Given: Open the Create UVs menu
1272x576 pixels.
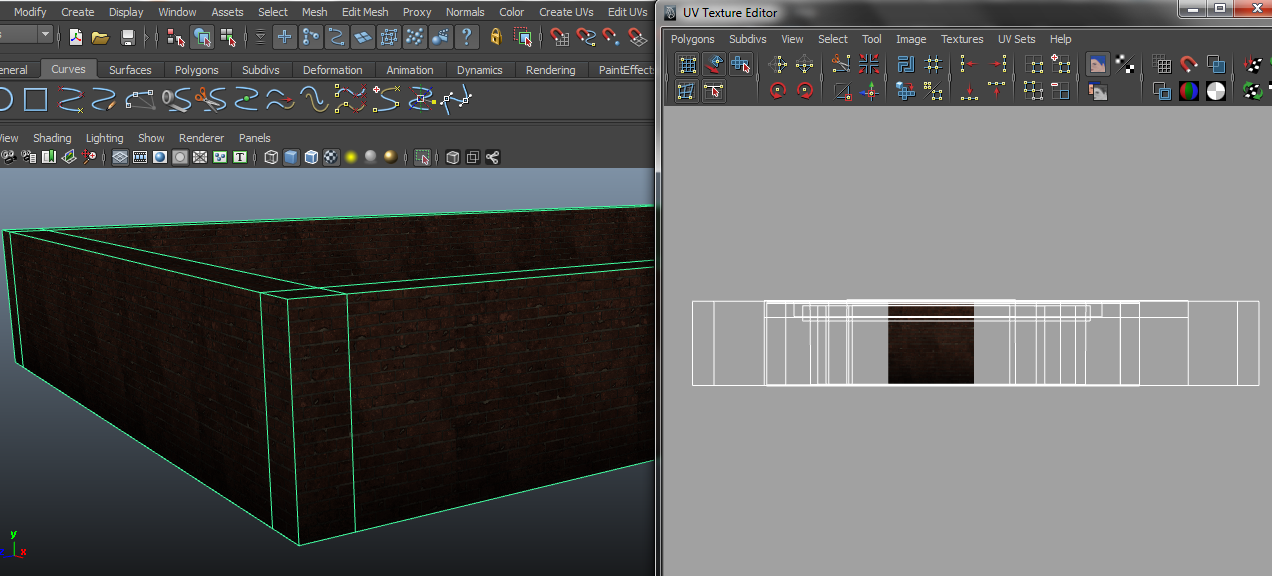Looking at the screenshot, I should [x=566, y=12].
